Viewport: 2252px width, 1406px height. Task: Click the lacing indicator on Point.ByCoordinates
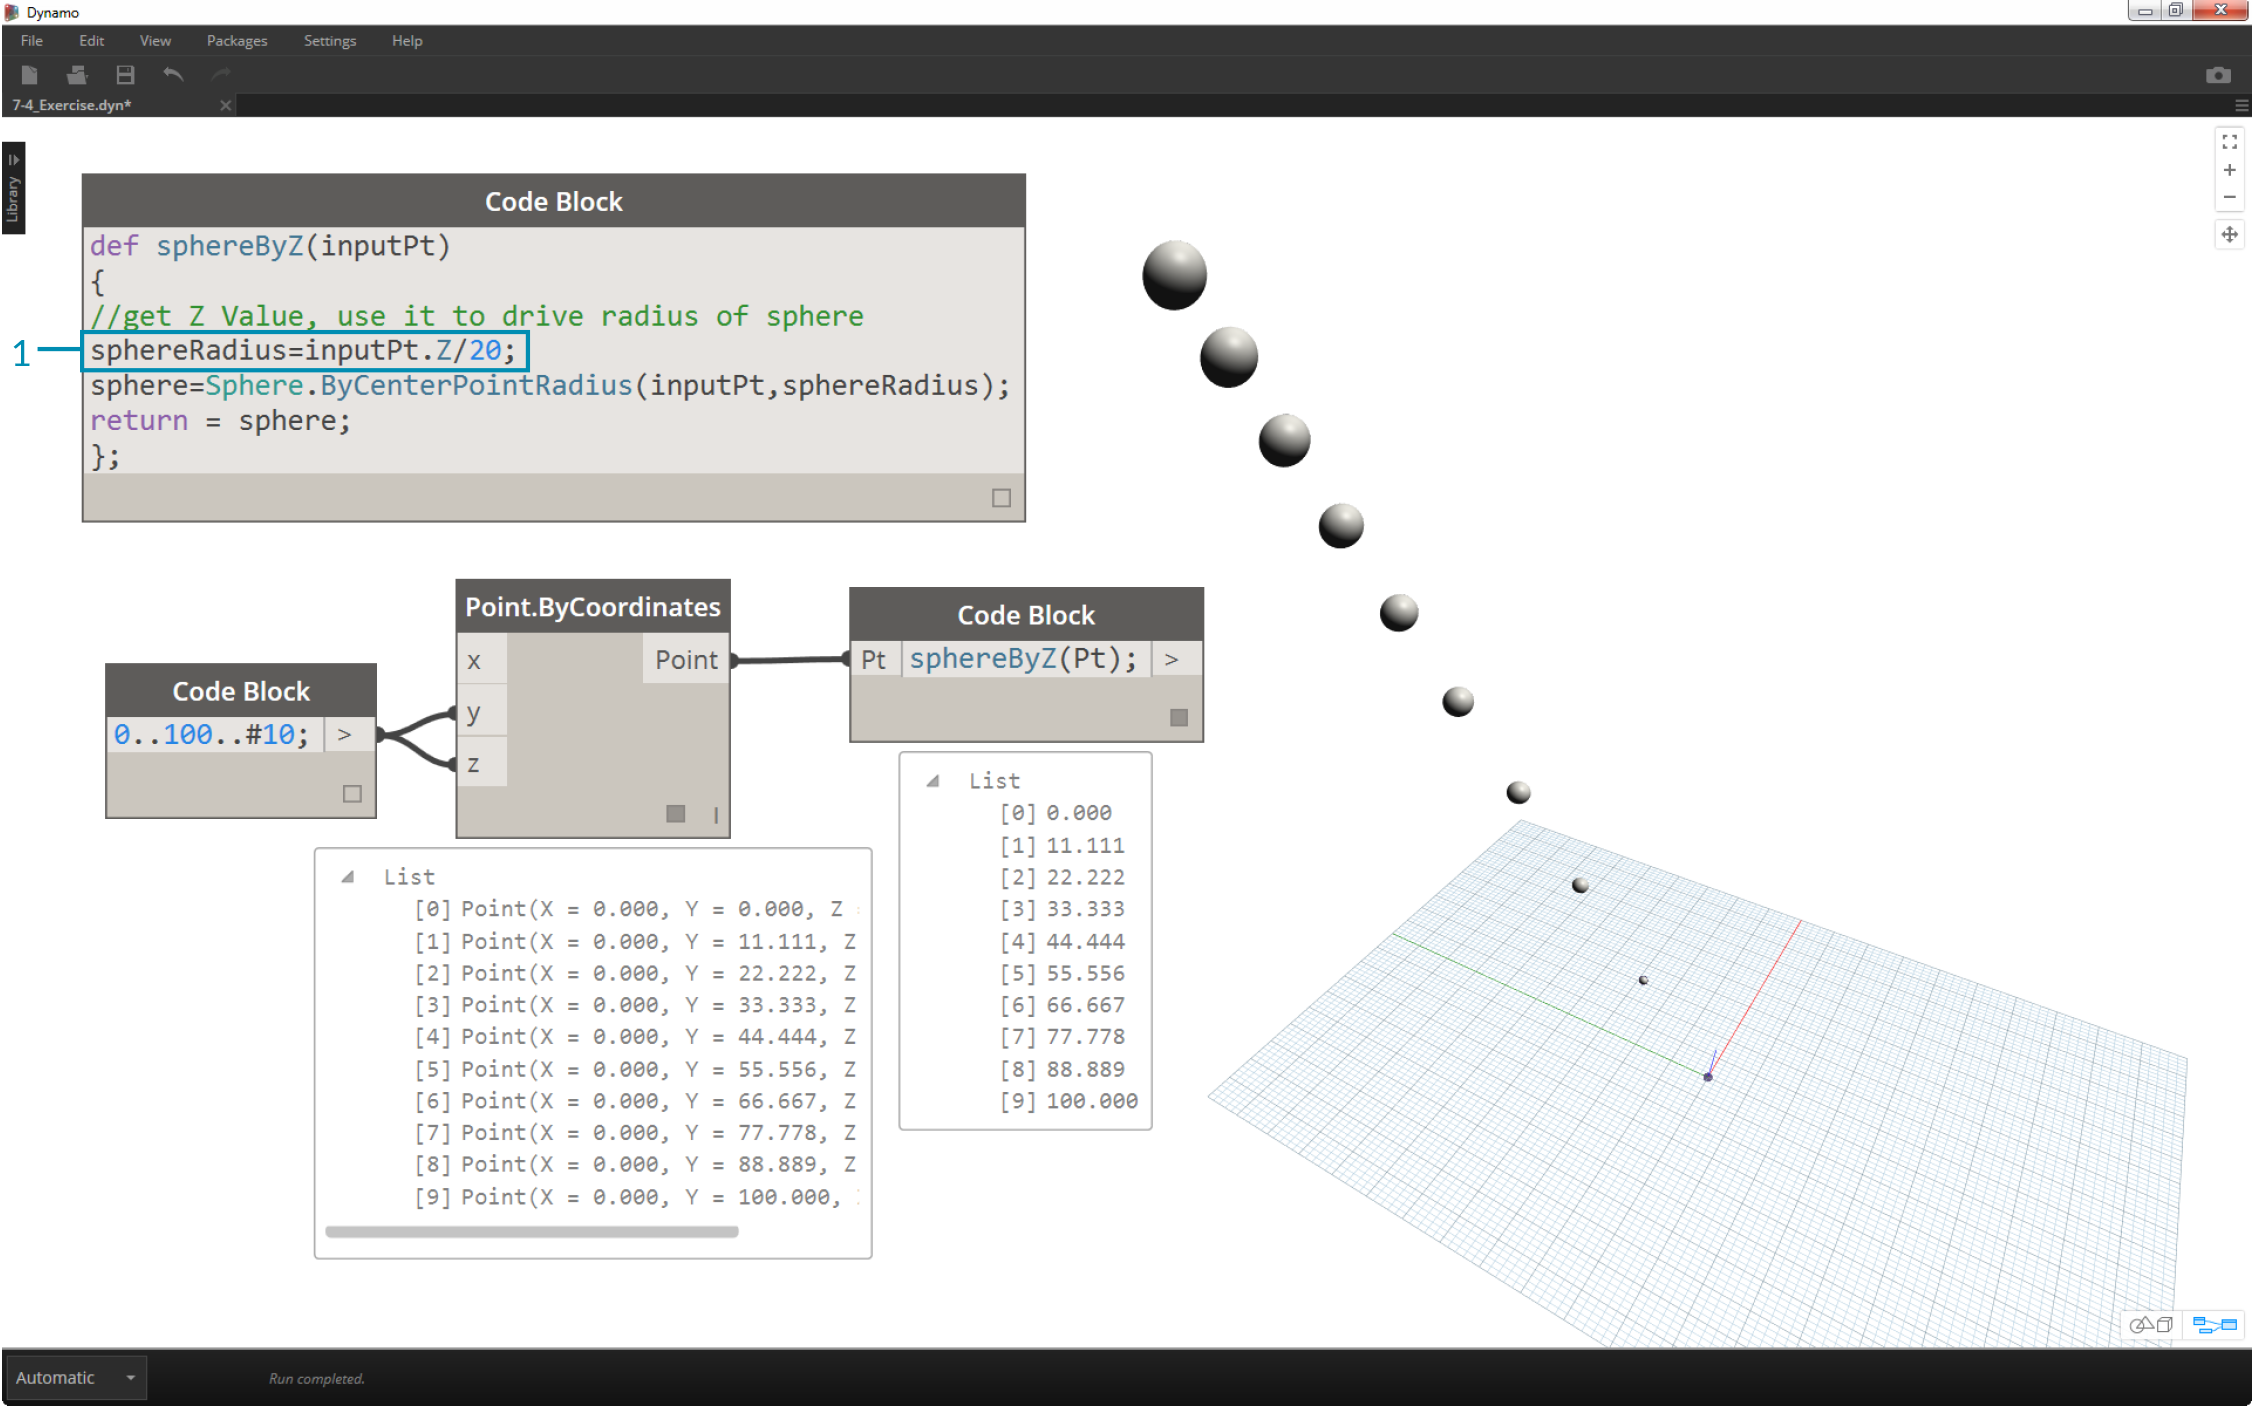pos(716,815)
